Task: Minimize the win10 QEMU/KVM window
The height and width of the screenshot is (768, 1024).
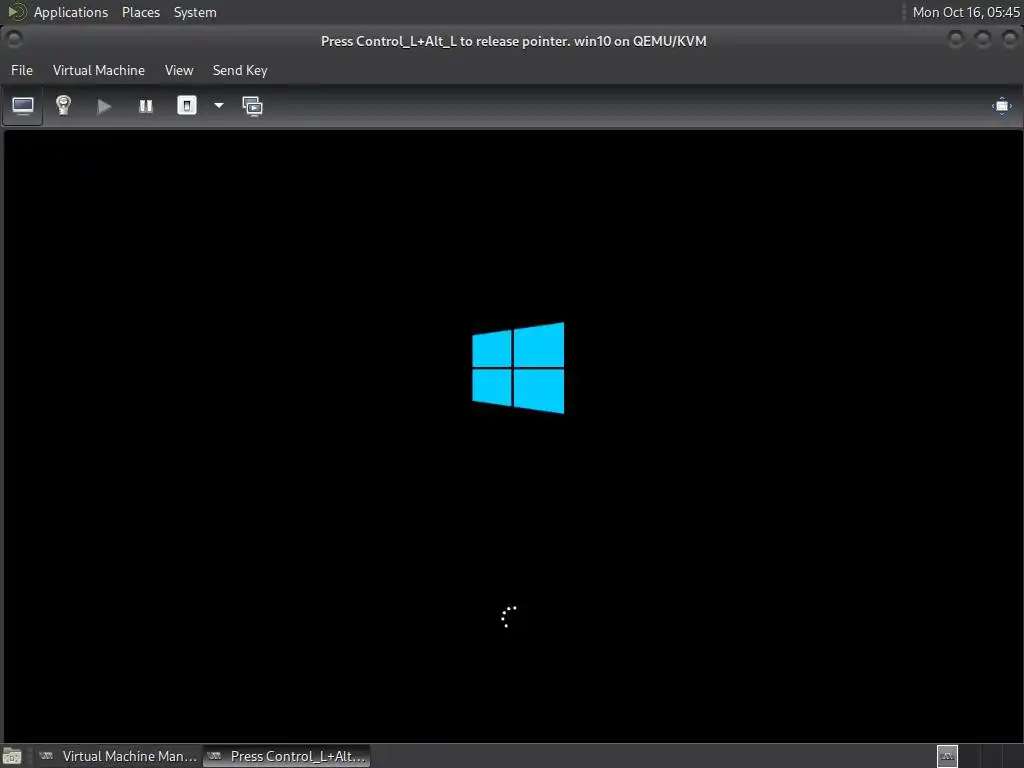Action: 955,40
